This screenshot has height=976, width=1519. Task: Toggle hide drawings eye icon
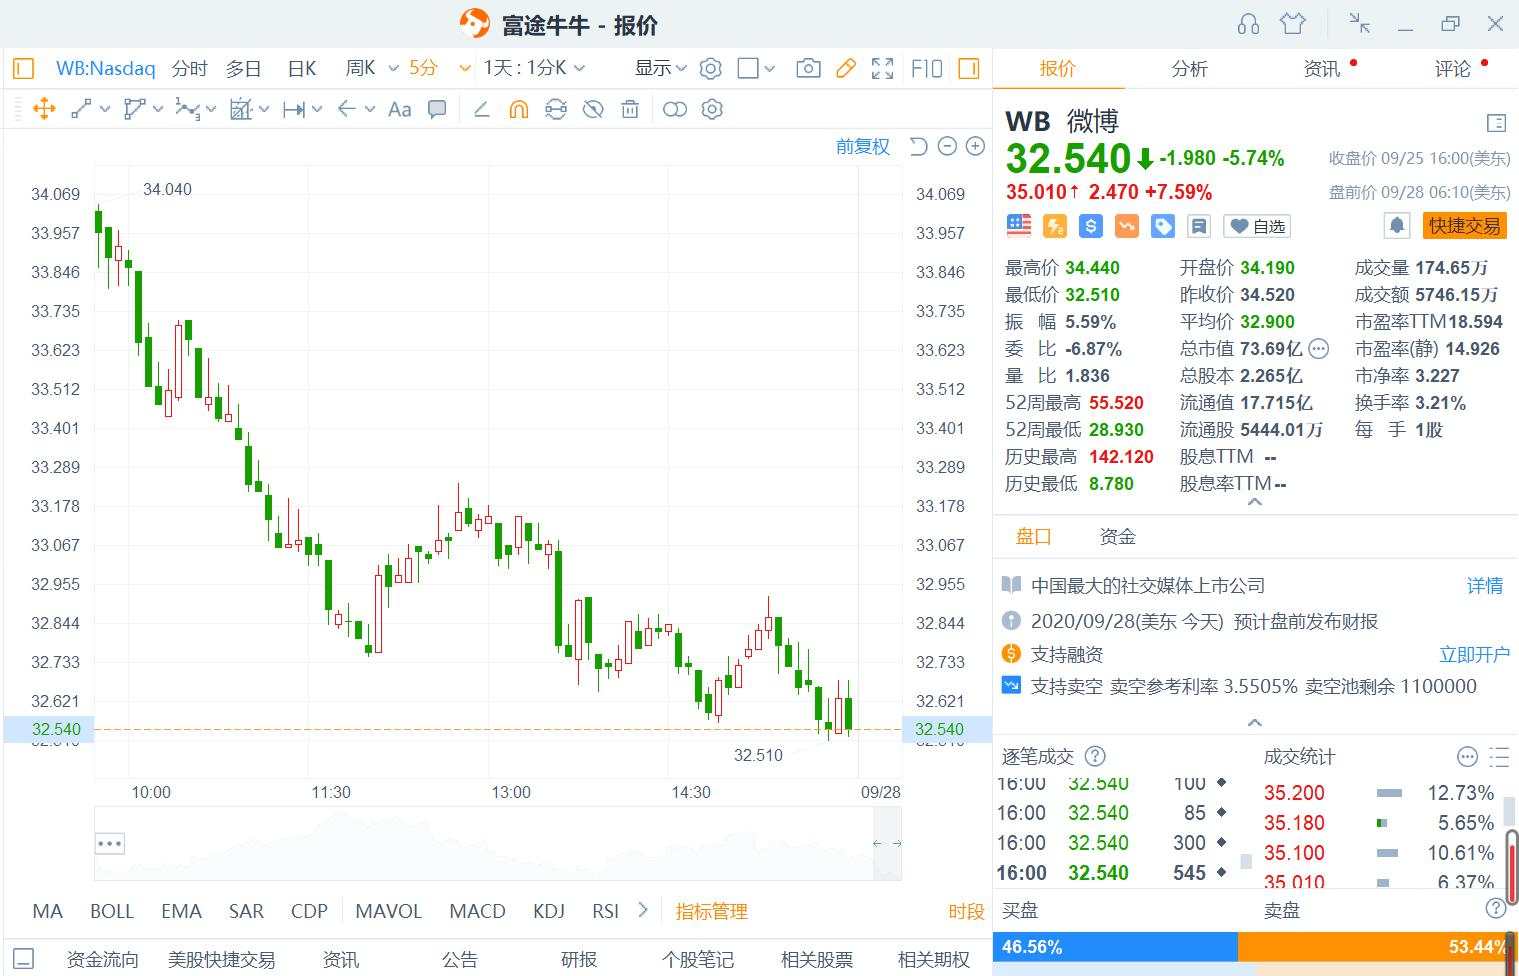593,109
